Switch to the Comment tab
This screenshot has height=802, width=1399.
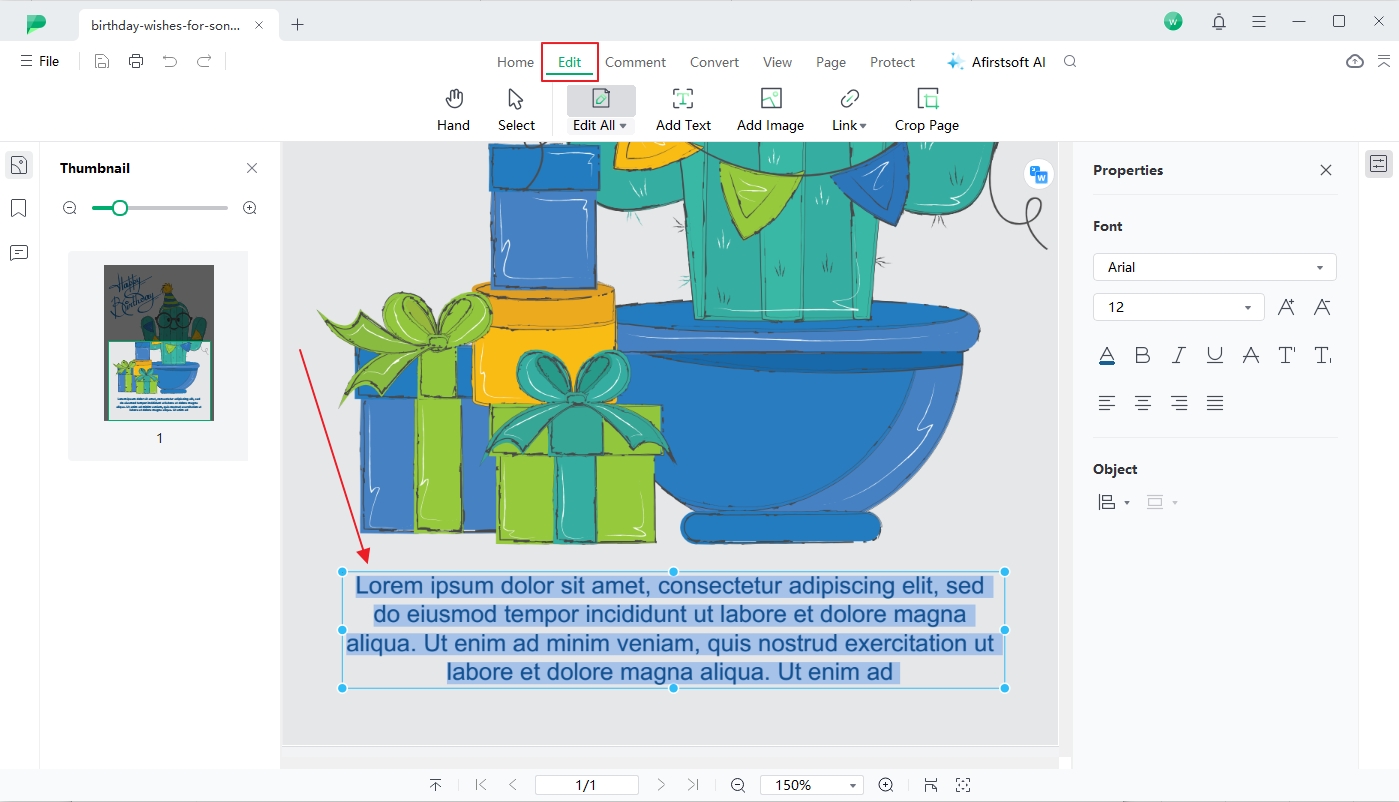click(635, 62)
